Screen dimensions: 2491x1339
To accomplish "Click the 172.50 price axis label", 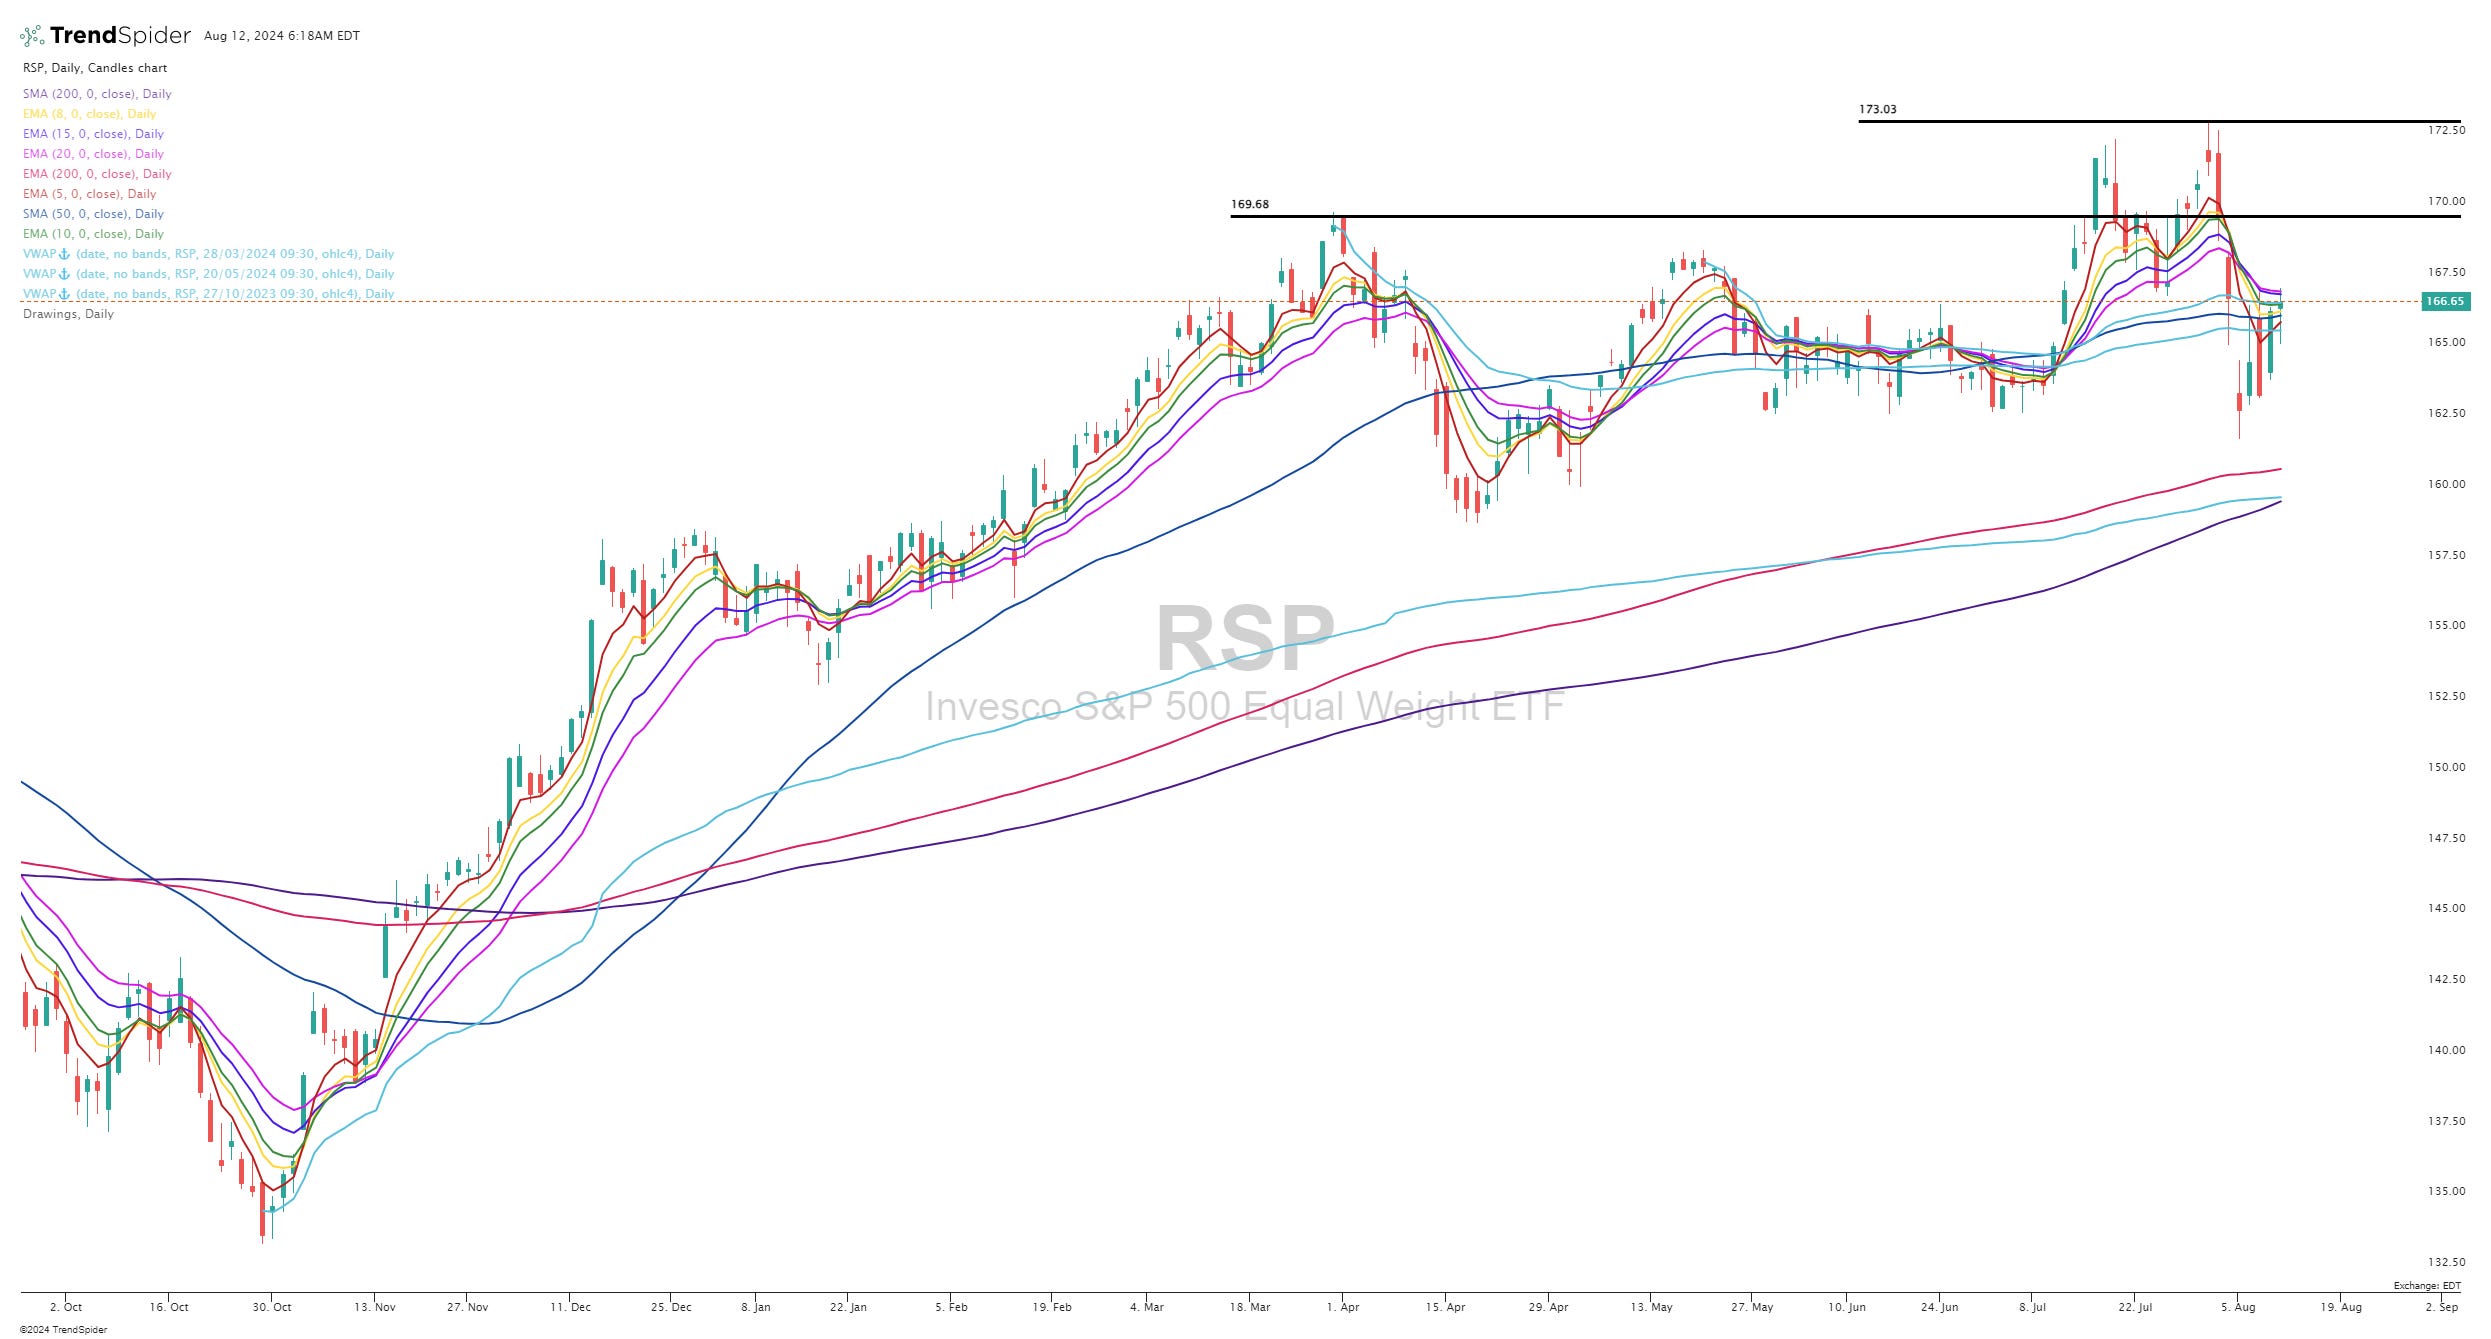I will (x=2446, y=130).
